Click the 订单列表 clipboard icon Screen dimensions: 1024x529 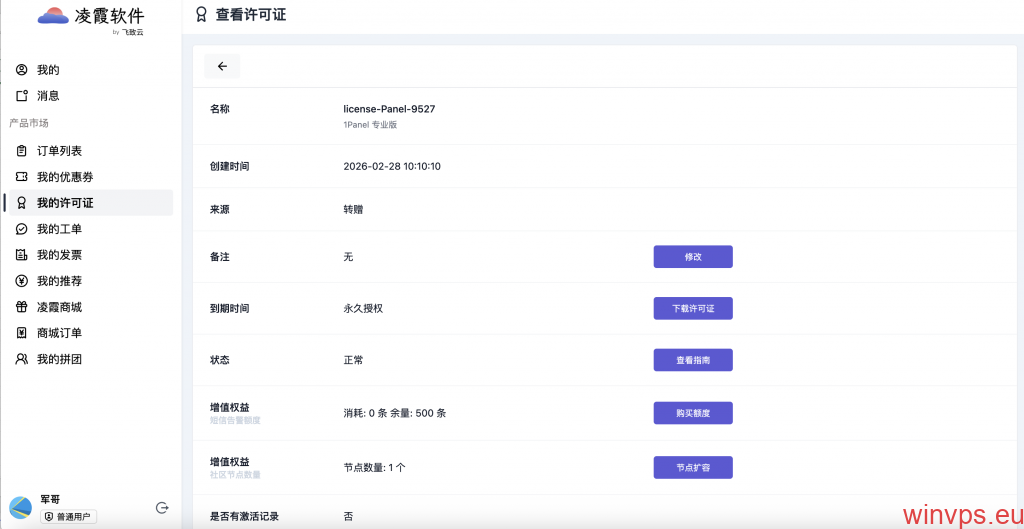click(x=22, y=151)
